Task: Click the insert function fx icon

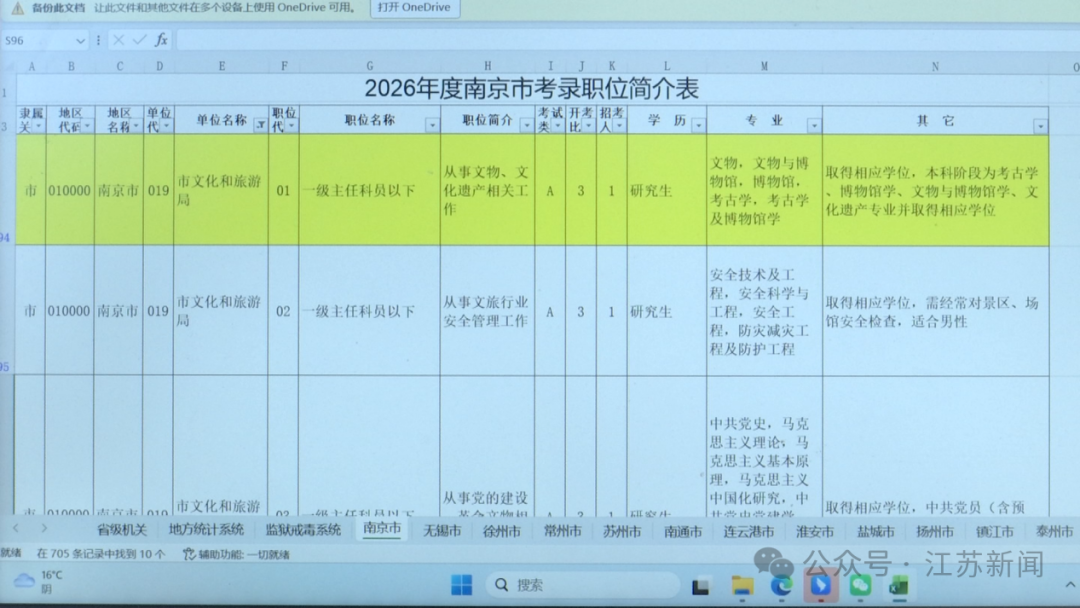Action: pos(161,40)
